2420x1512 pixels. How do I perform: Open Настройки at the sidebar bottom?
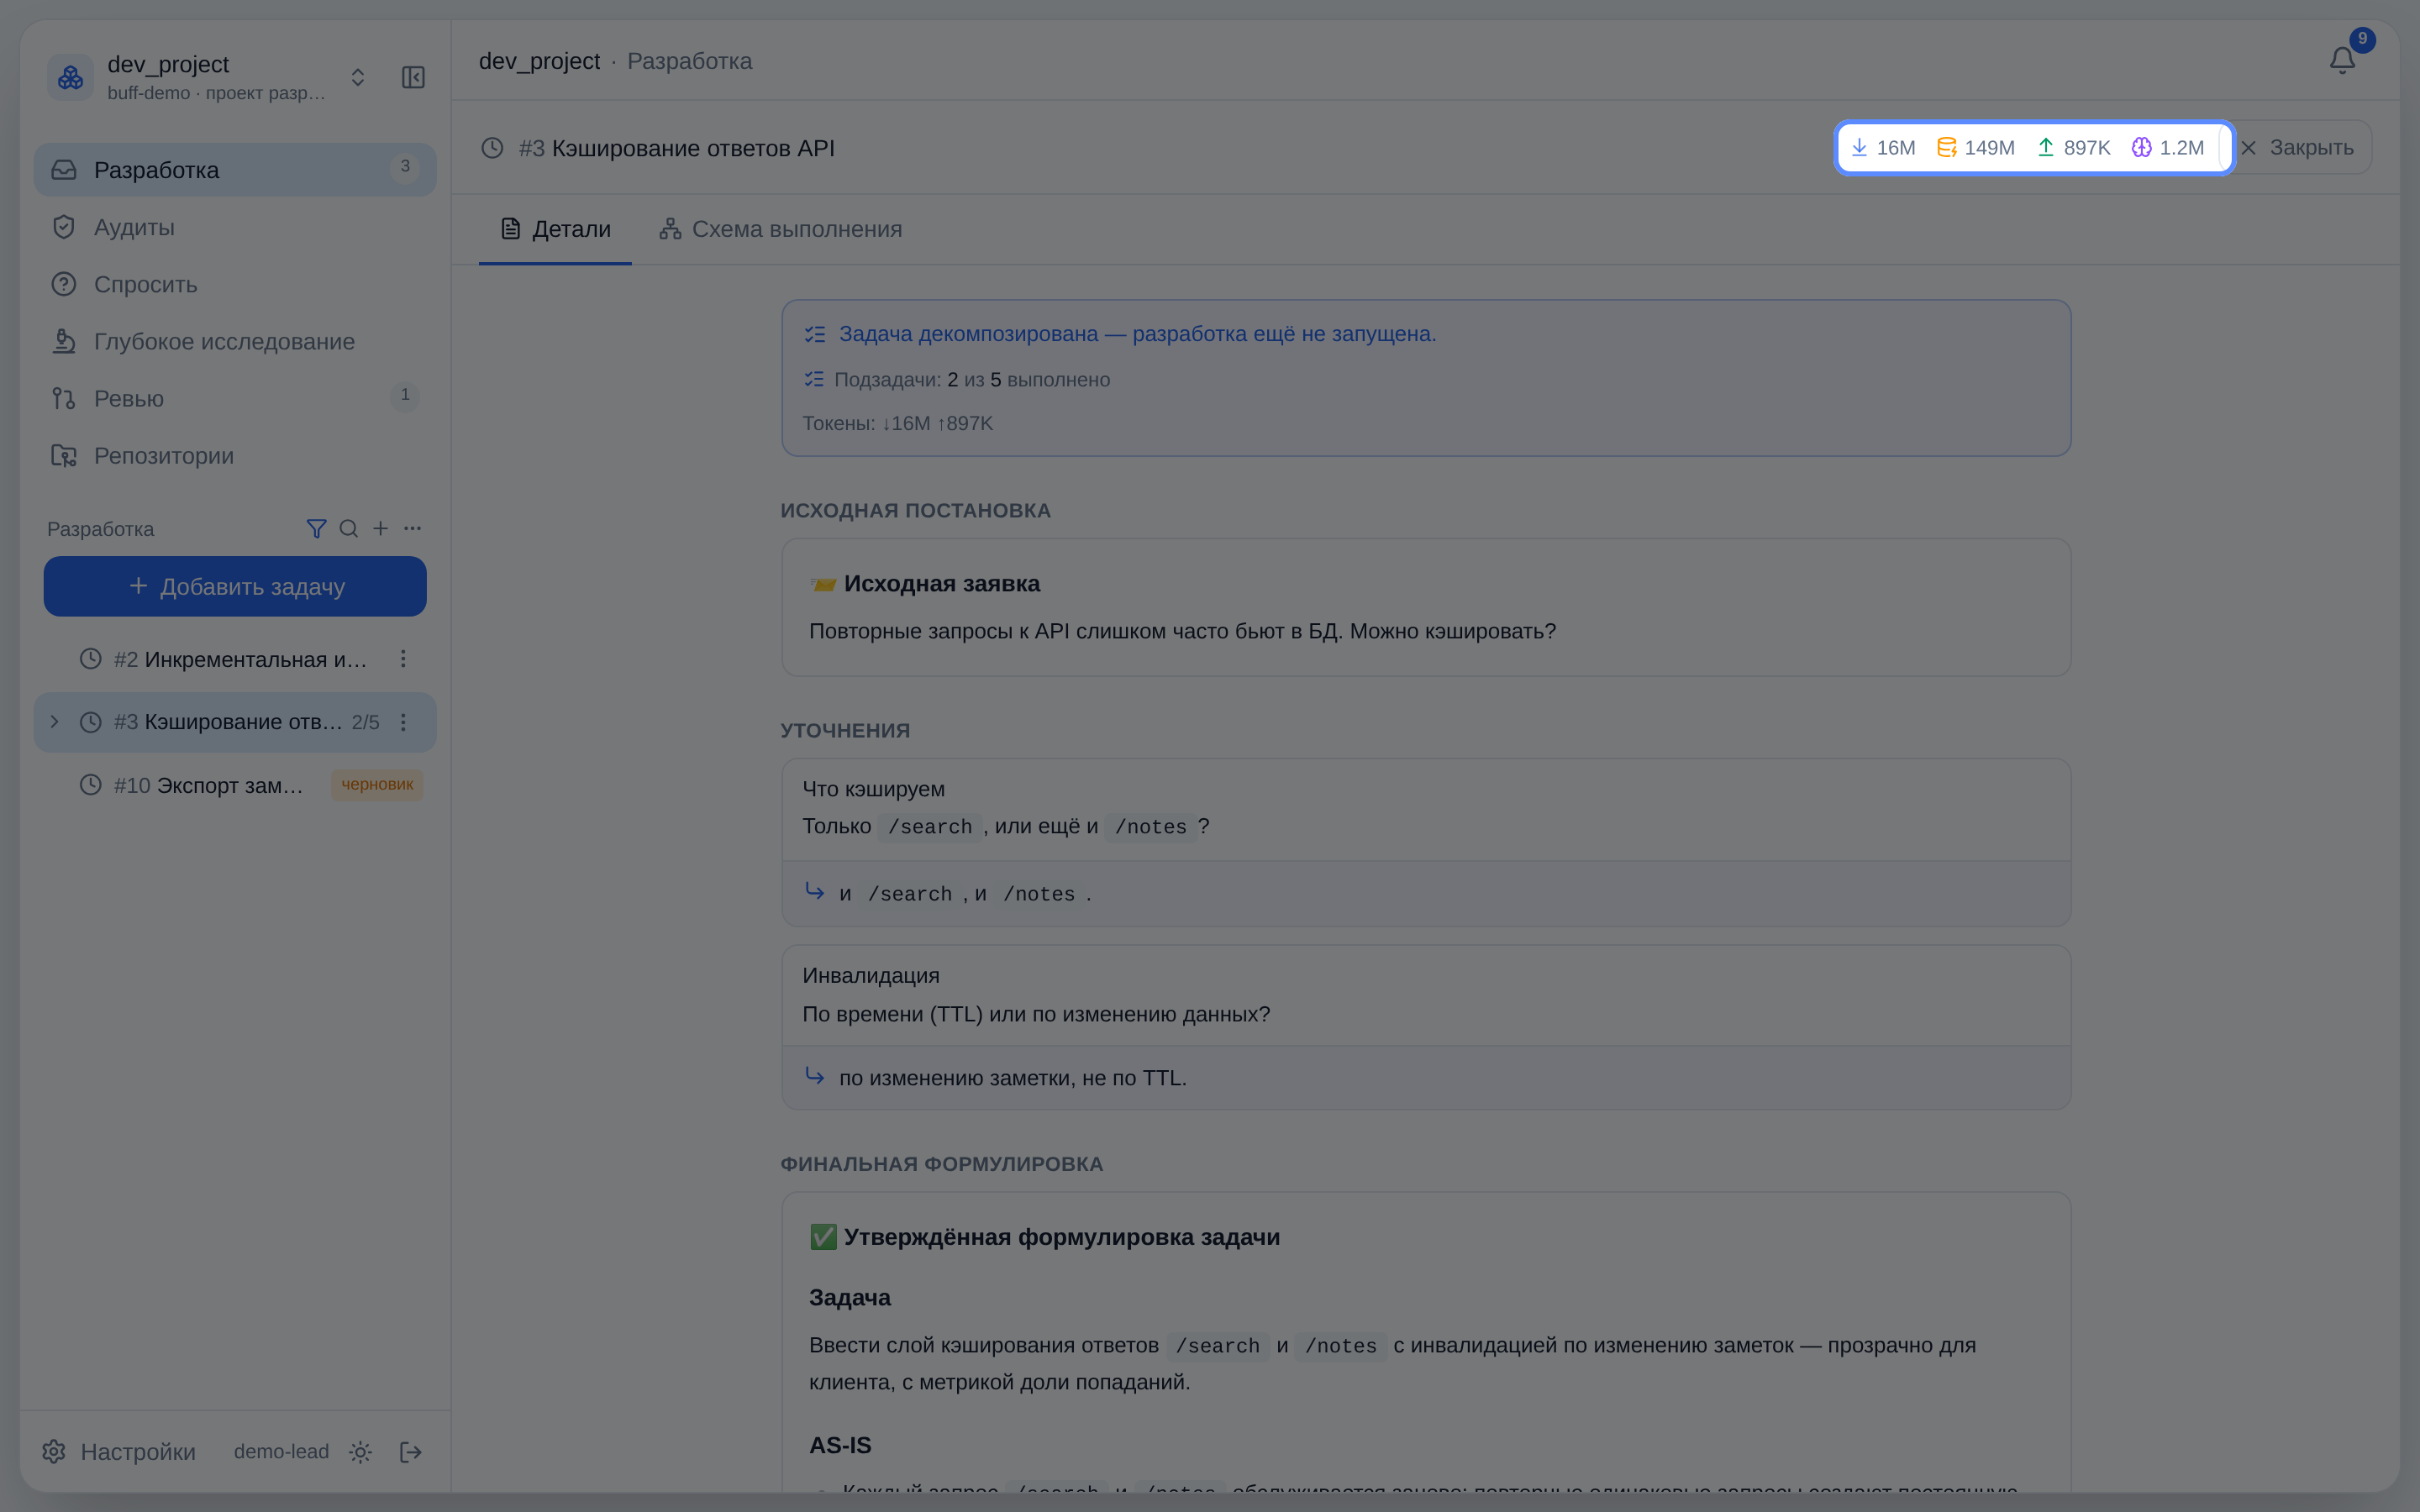tap(119, 1452)
